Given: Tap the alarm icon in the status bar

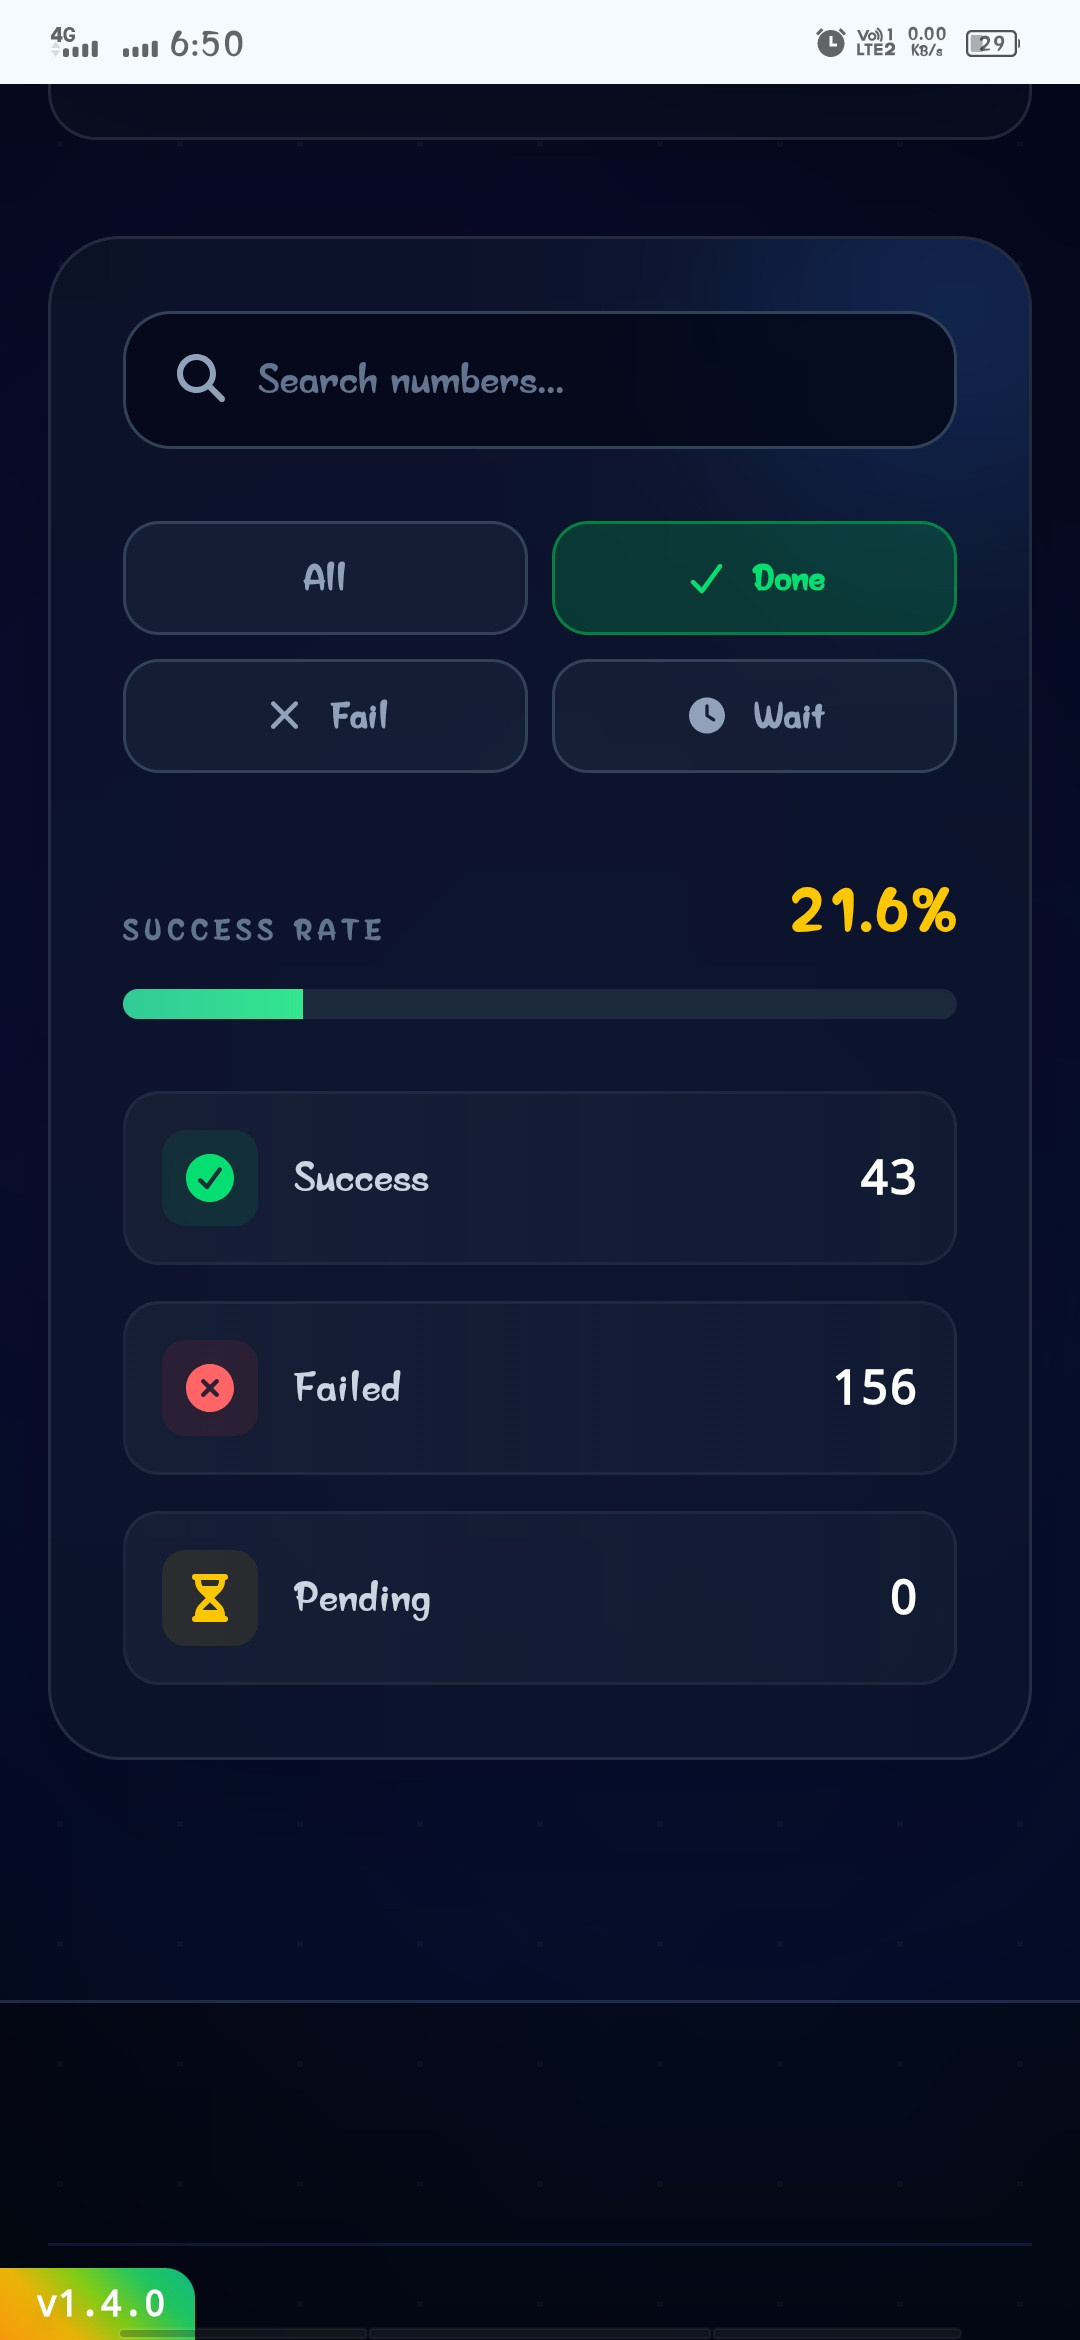Looking at the screenshot, I should tap(830, 43).
